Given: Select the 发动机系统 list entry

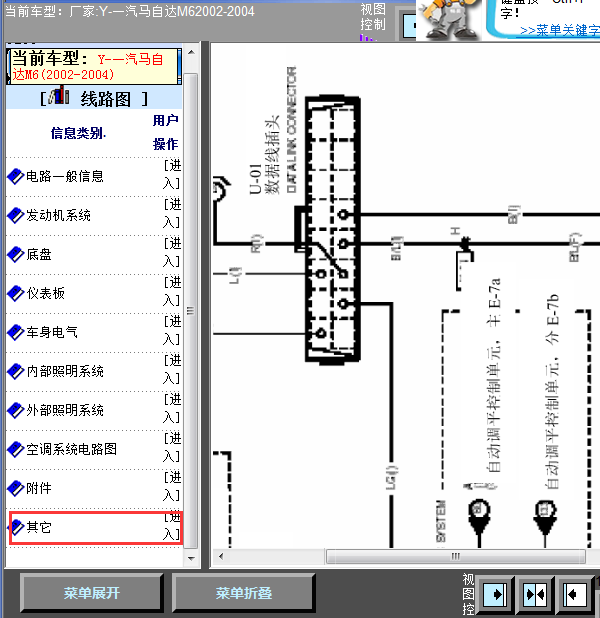Looking at the screenshot, I should 58,215.
